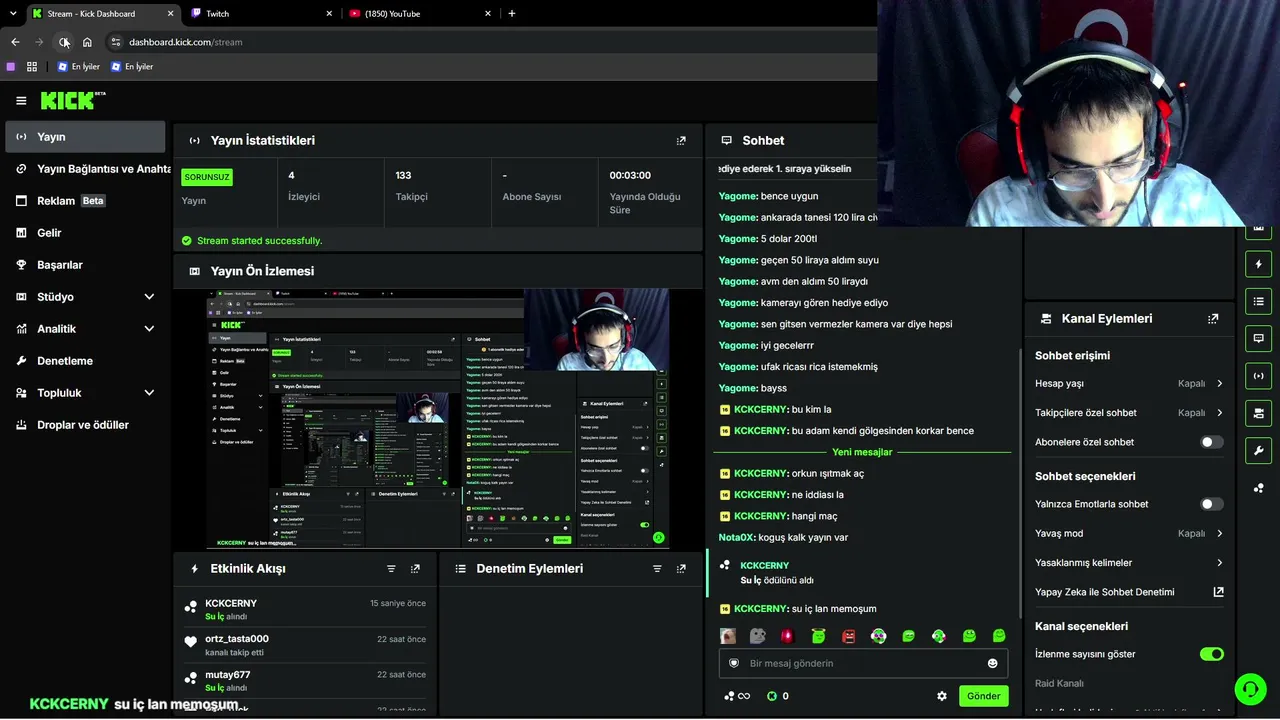The image size is (1280, 720).
Task: Click the ortz_tasta000 follow activity entry
Action: (x=305, y=645)
